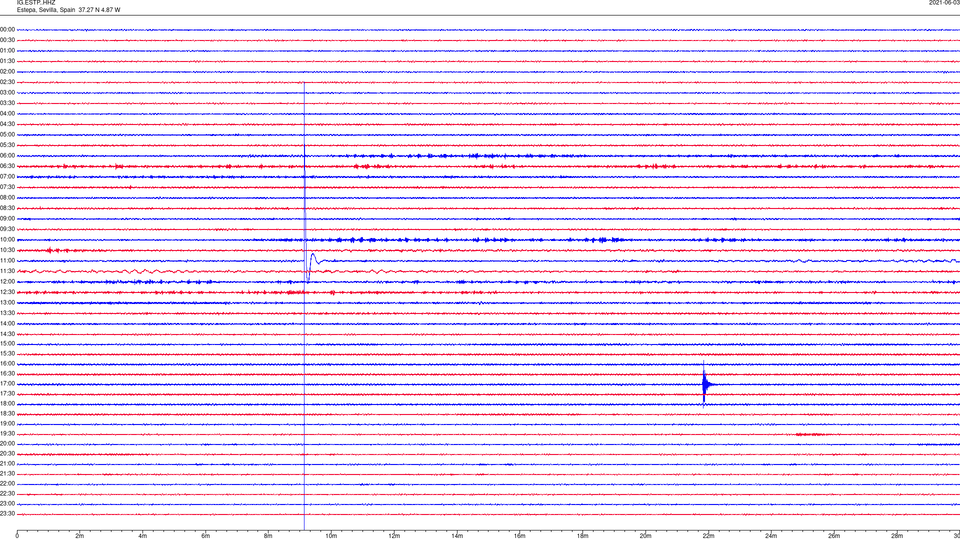Click the 26m axis tick label
This screenshot has height=540, width=960.
(834, 536)
